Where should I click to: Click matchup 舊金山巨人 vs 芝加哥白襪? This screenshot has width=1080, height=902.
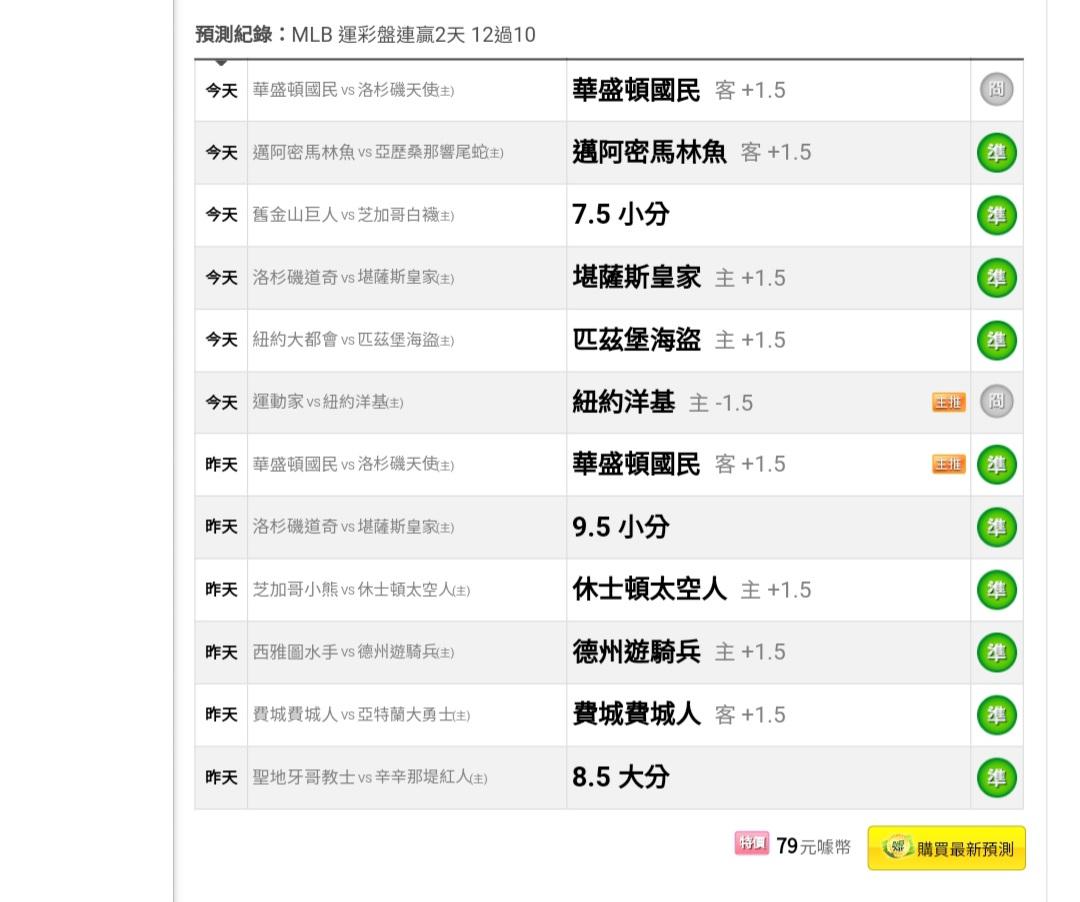coord(353,215)
